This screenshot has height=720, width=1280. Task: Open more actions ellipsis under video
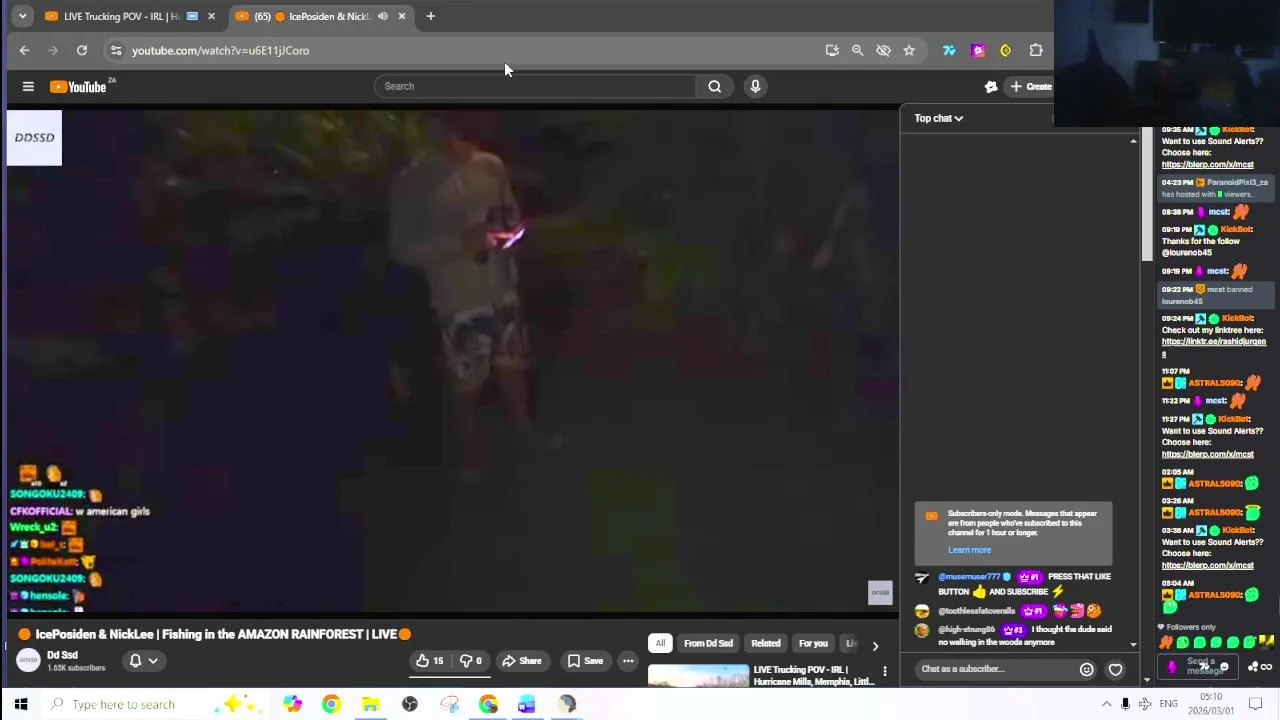628,661
